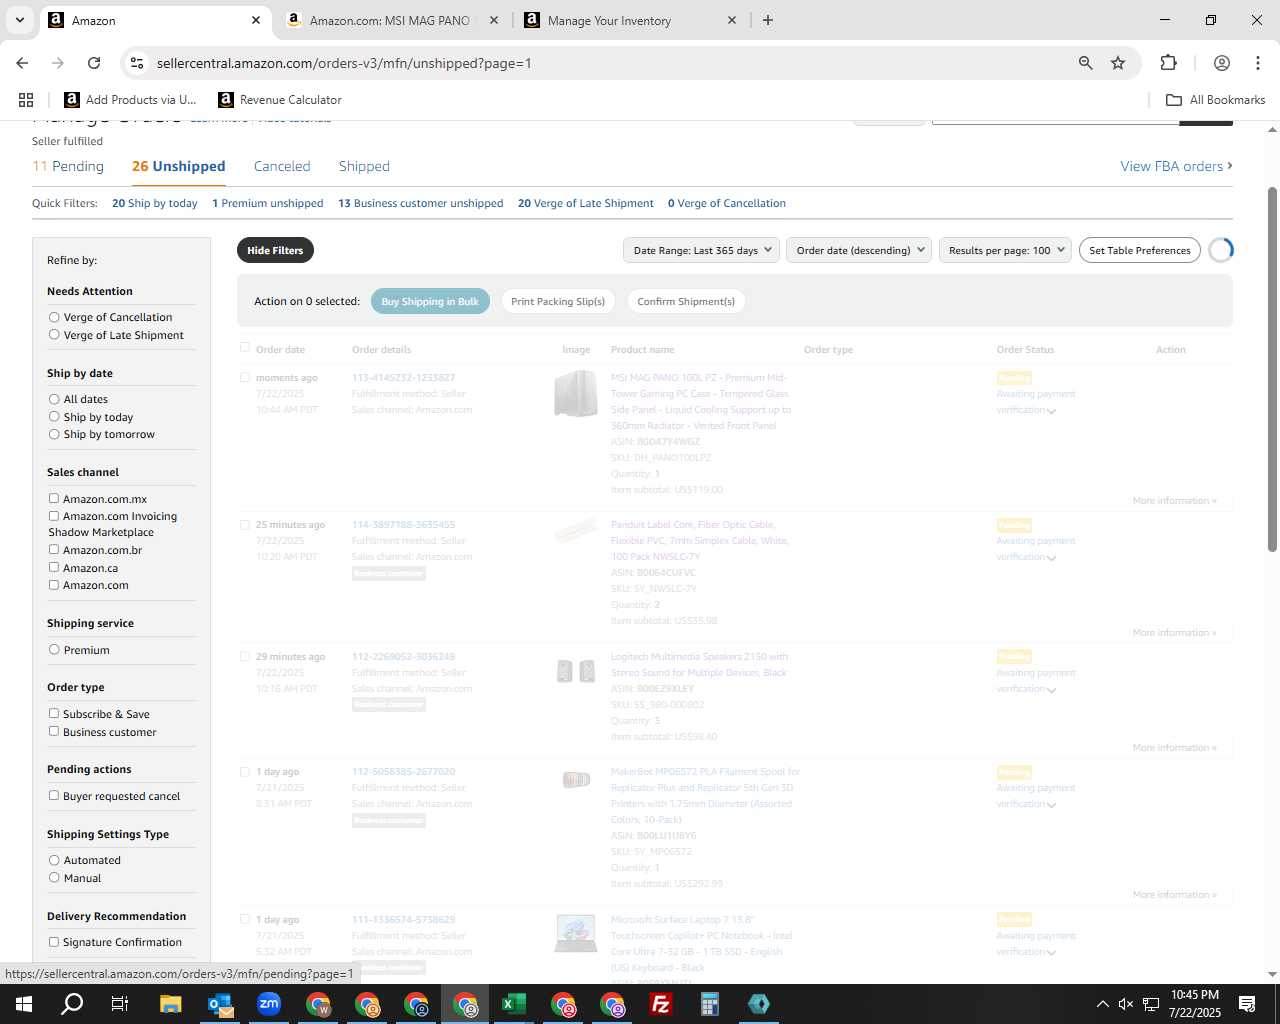Open the apps grid in bookmarks bar
This screenshot has height=1024, width=1280.
coord(26,100)
